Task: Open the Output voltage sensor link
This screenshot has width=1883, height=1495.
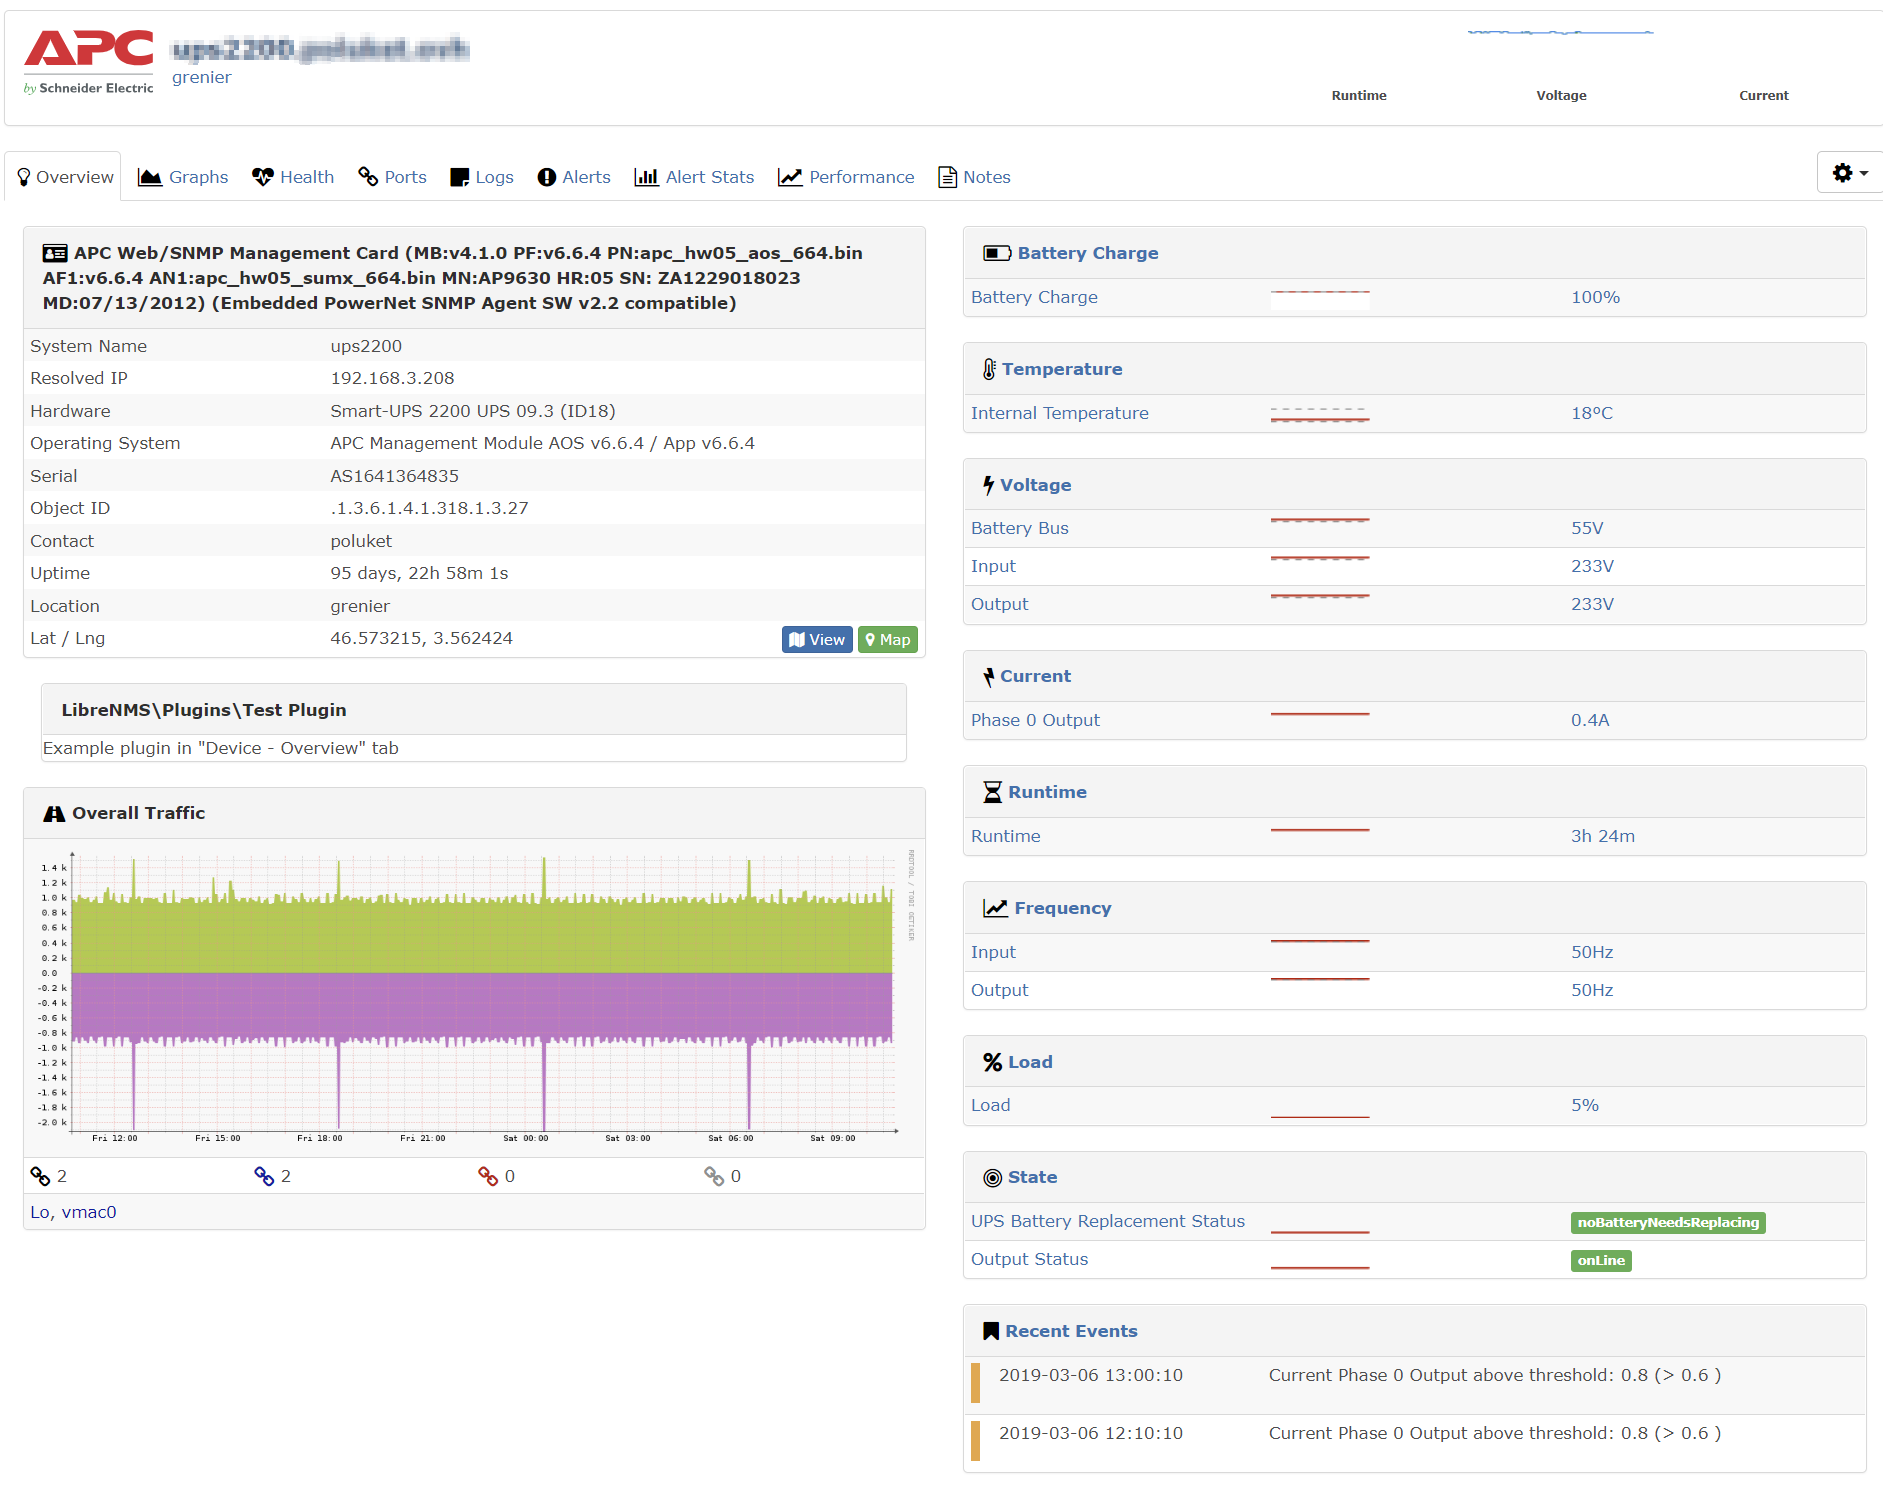Action: click(999, 604)
